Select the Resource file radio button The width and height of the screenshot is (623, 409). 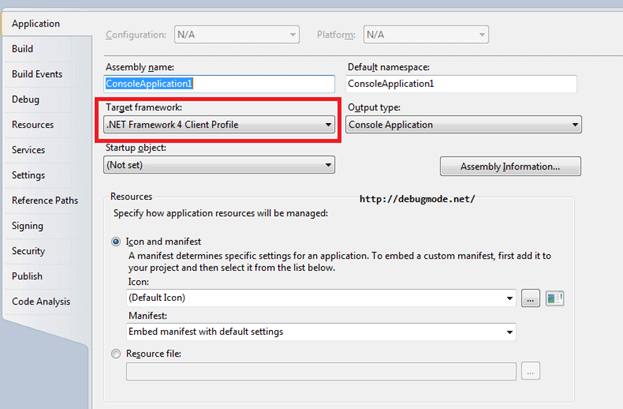tap(116, 353)
